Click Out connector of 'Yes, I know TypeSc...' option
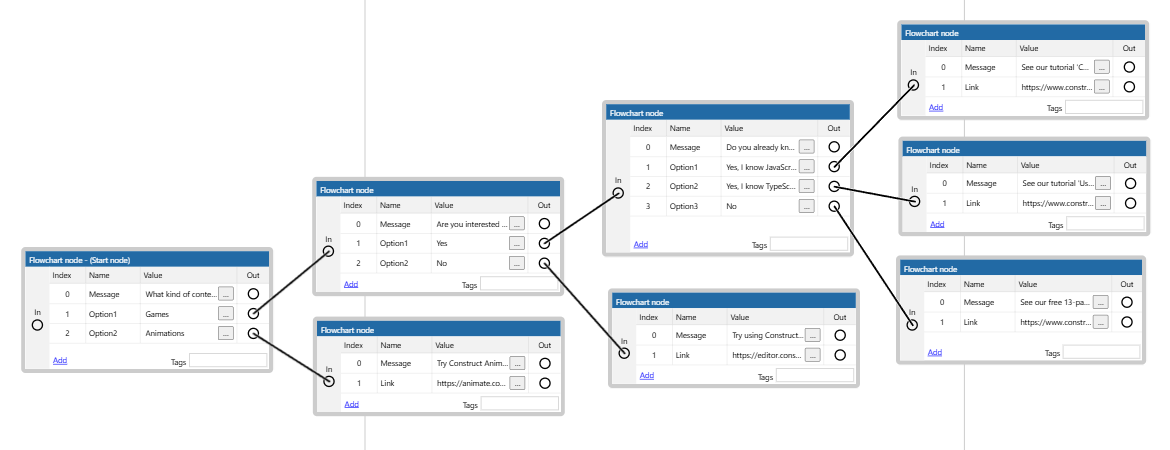The image size is (1170, 450). [x=834, y=187]
